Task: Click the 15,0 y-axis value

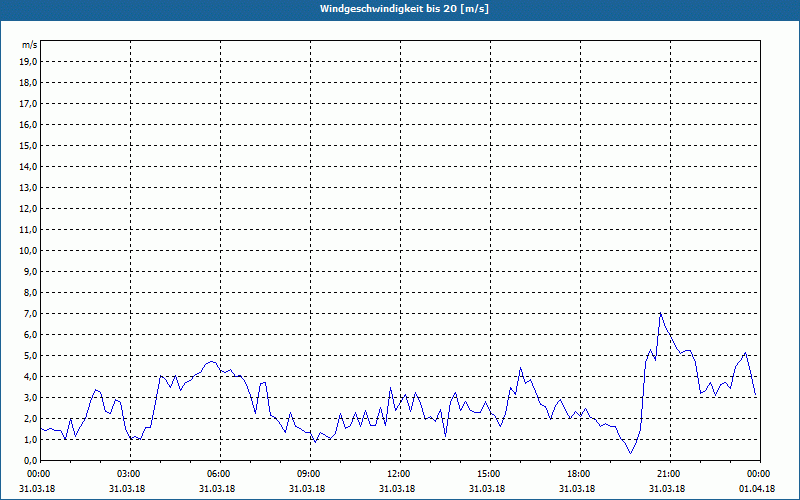Action: (28, 145)
